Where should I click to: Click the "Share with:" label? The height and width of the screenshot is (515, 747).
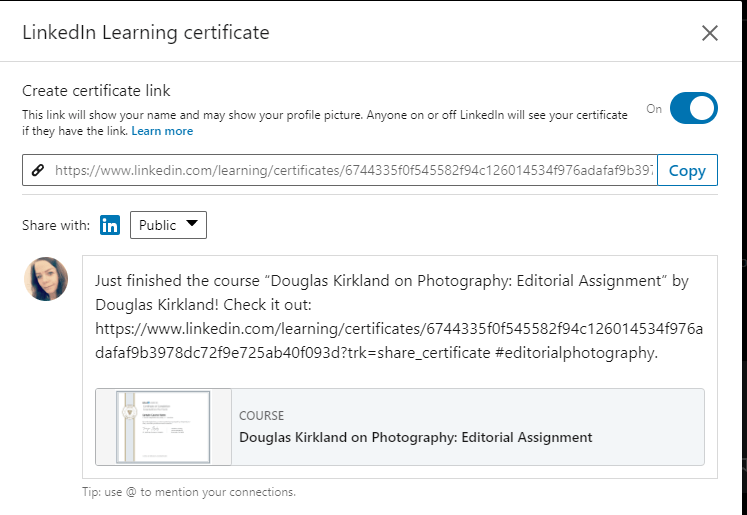[56, 225]
